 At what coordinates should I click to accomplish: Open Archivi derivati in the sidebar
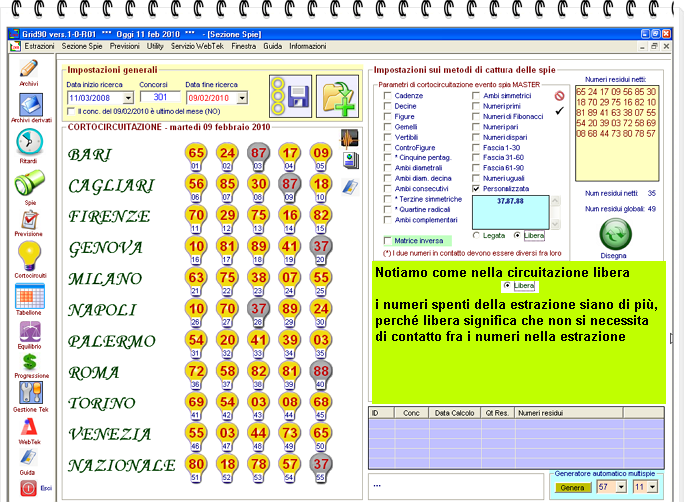[x=28, y=105]
